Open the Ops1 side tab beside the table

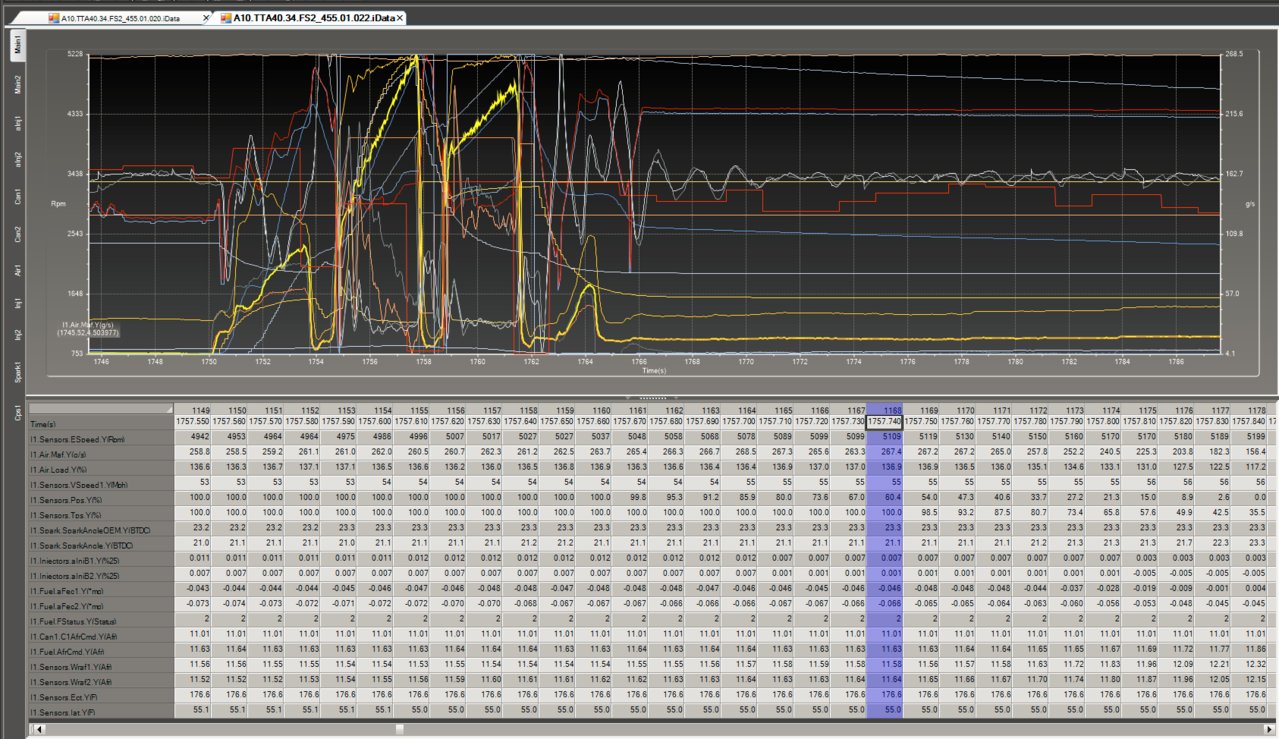click(17, 410)
